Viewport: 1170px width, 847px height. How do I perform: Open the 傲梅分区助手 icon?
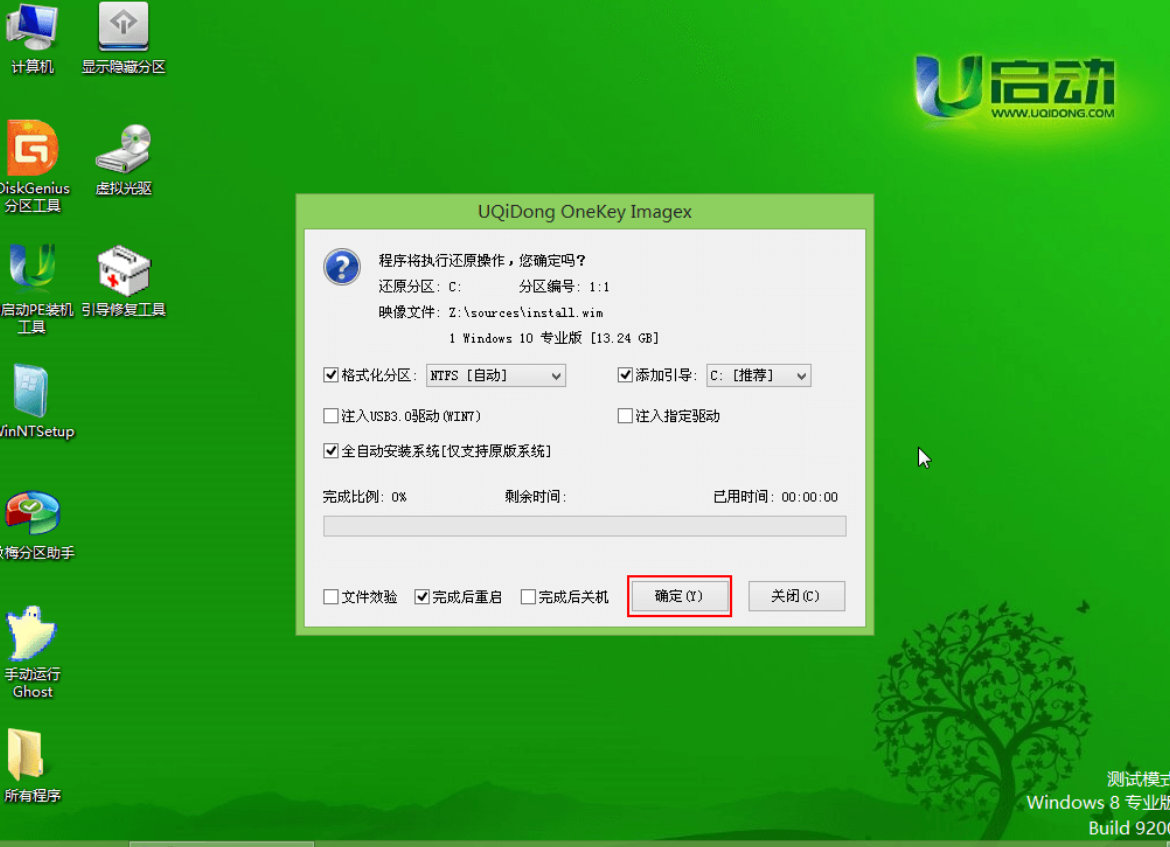point(34,525)
